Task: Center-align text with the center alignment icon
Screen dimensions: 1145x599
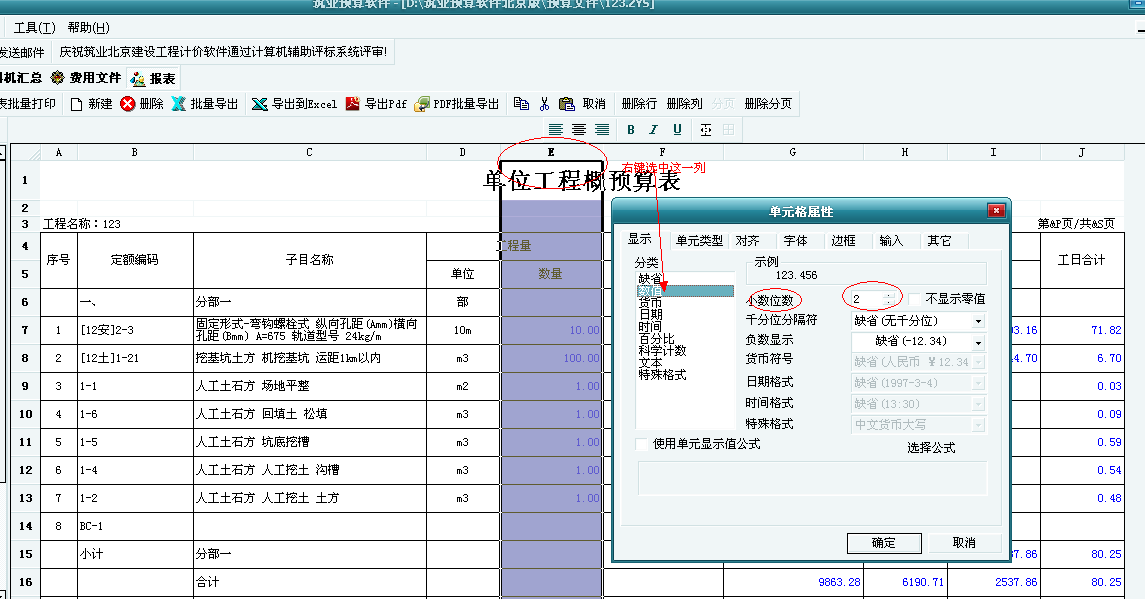Action: [579, 130]
